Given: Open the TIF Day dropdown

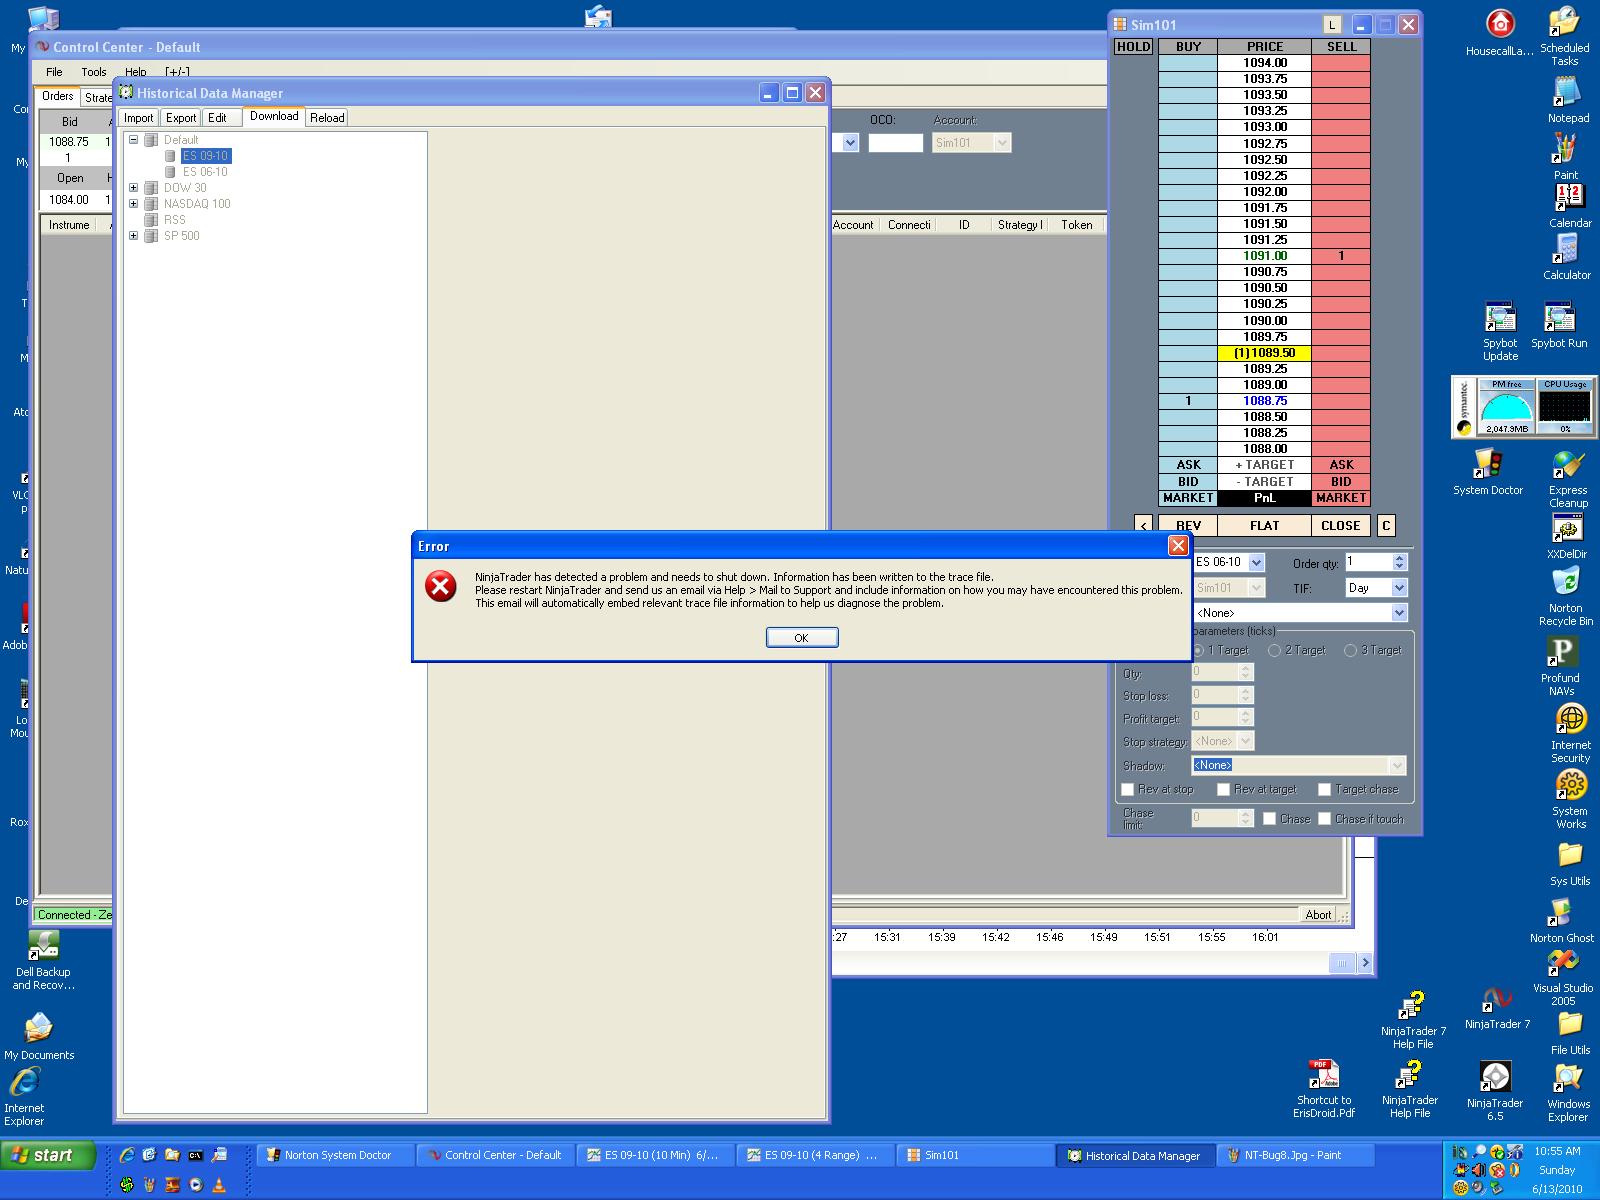Looking at the screenshot, I should 1399,588.
